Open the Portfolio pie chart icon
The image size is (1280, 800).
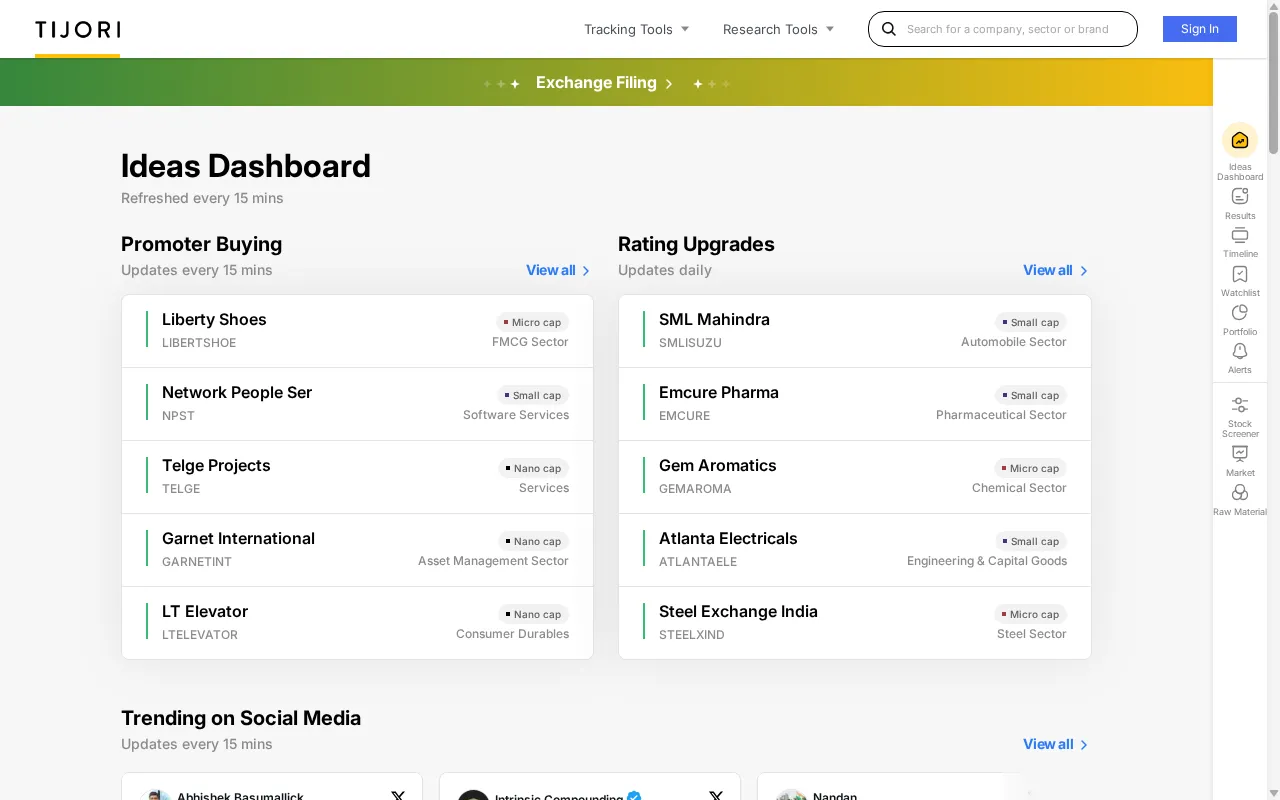tap(1240, 314)
